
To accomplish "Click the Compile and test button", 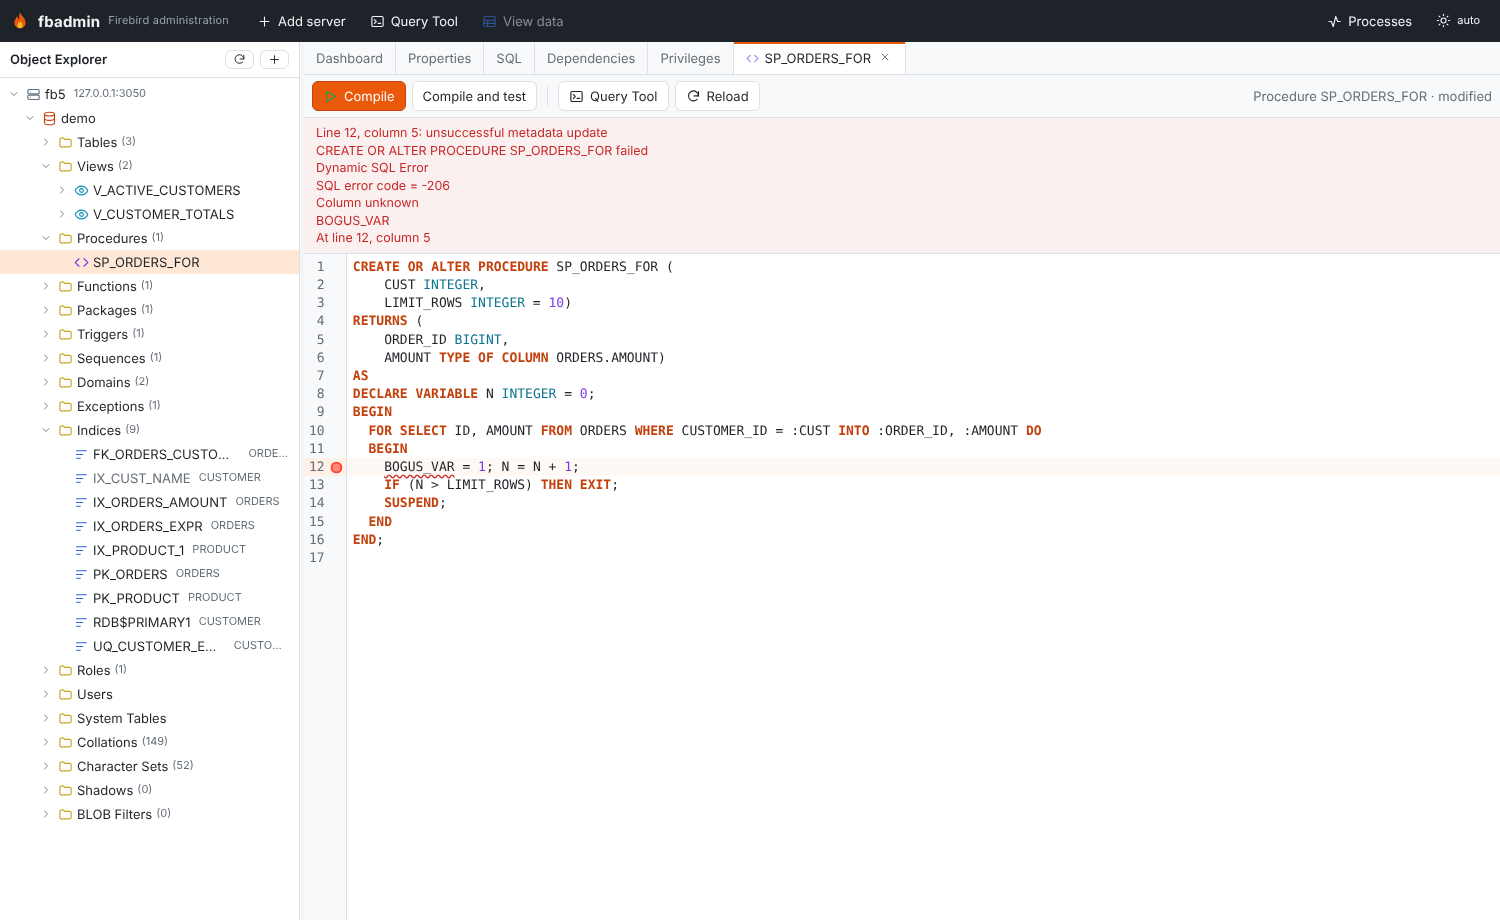I will [474, 96].
